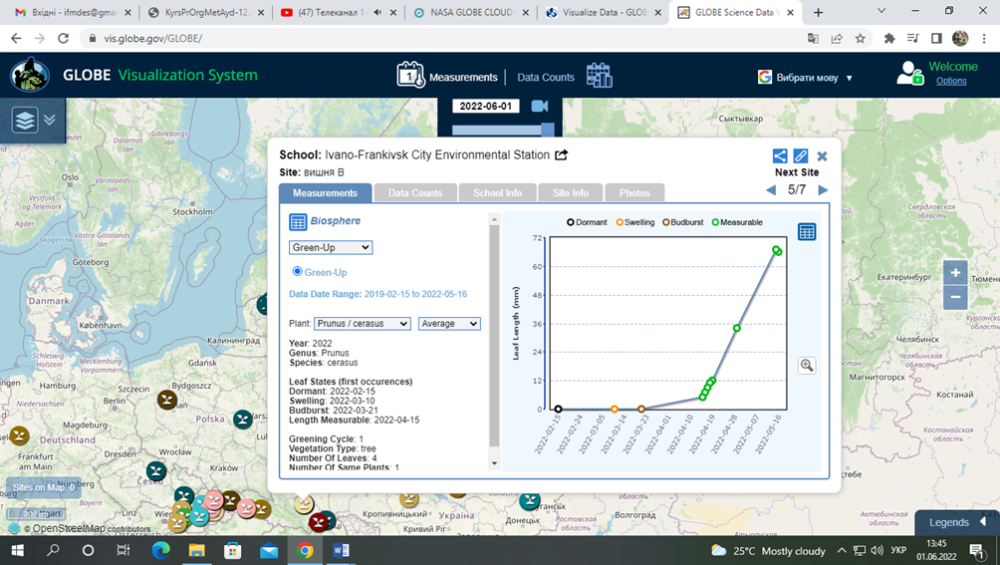The height and width of the screenshot is (565, 1000).
Task: Click the video camera animation icon
Action: [540, 106]
